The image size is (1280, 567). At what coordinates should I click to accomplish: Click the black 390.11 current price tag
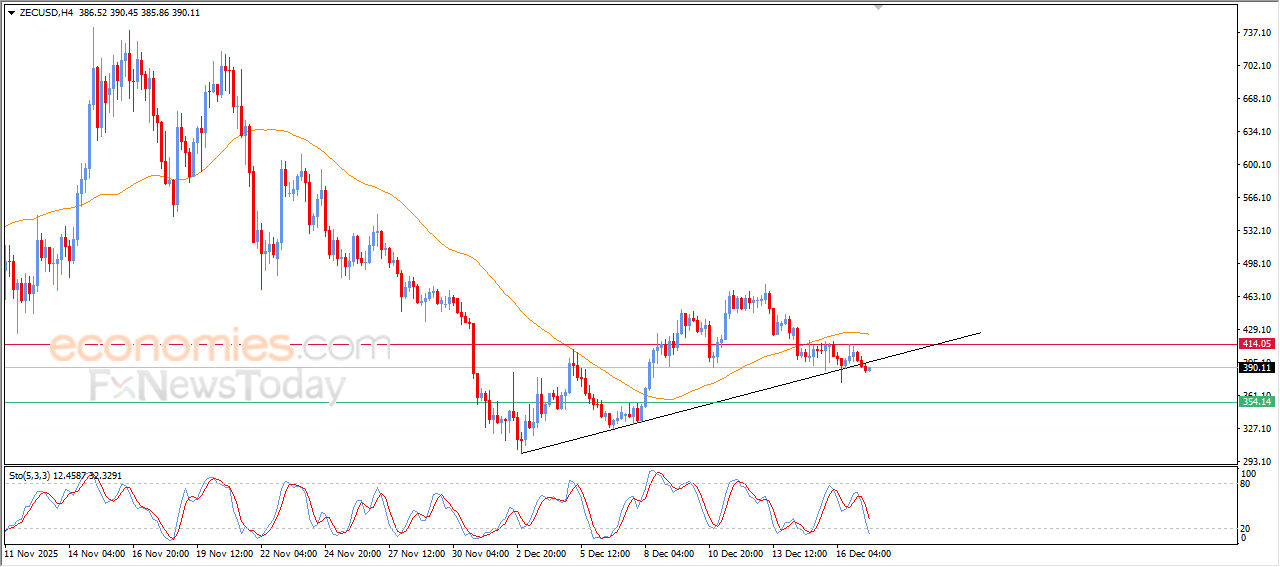click(x=1255, y=367)
